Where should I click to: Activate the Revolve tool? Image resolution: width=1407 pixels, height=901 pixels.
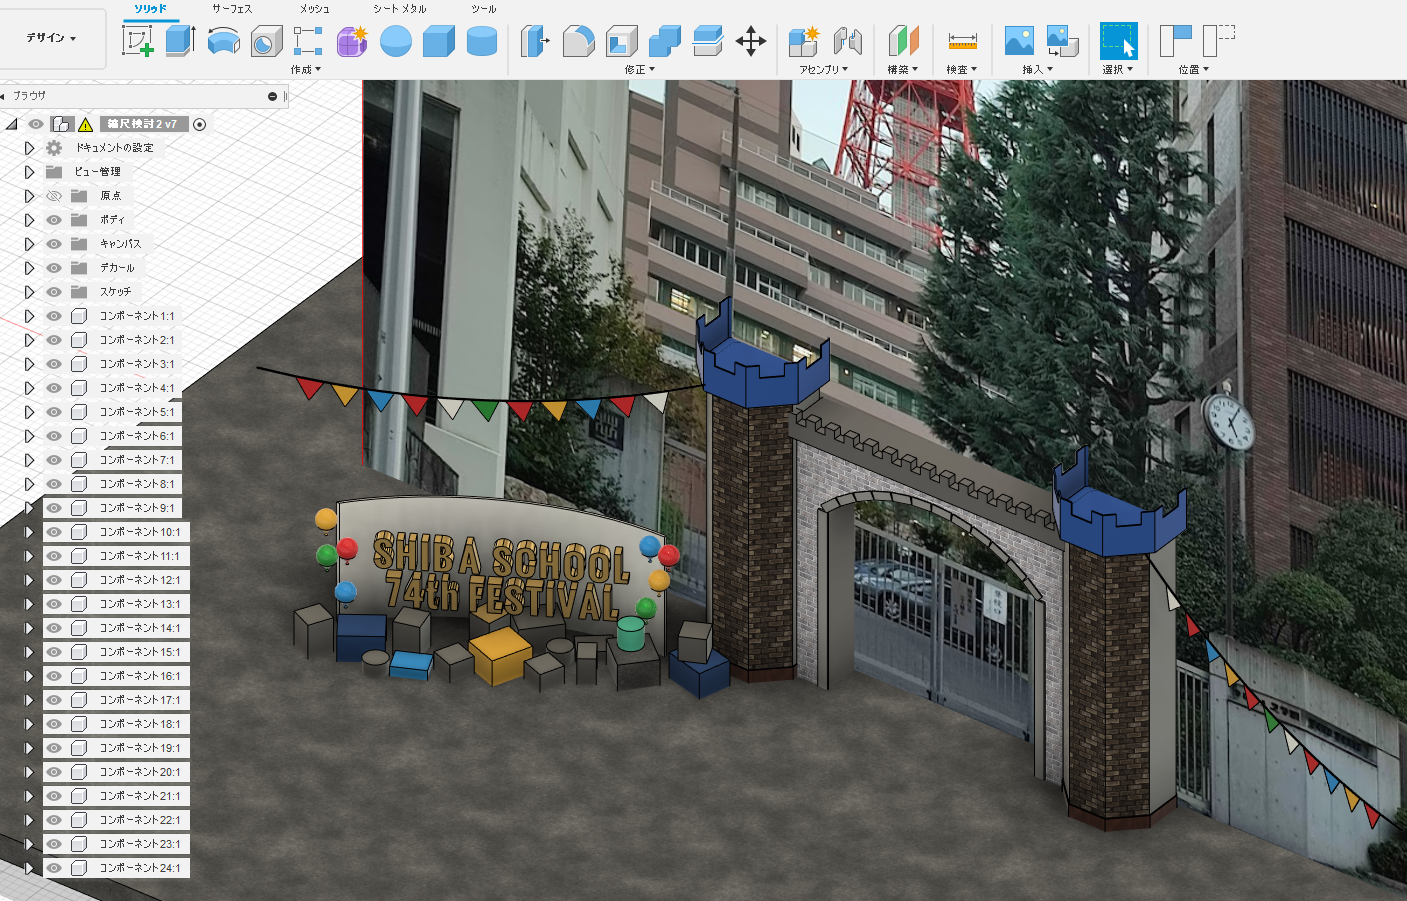[223, 41]
